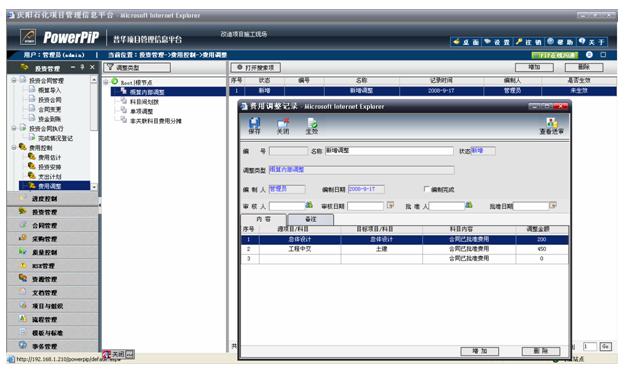The width and height of the screenshot is (630, 372).
Task: Open calendar icon beside 审核日期 field
Action: (390, 205)
